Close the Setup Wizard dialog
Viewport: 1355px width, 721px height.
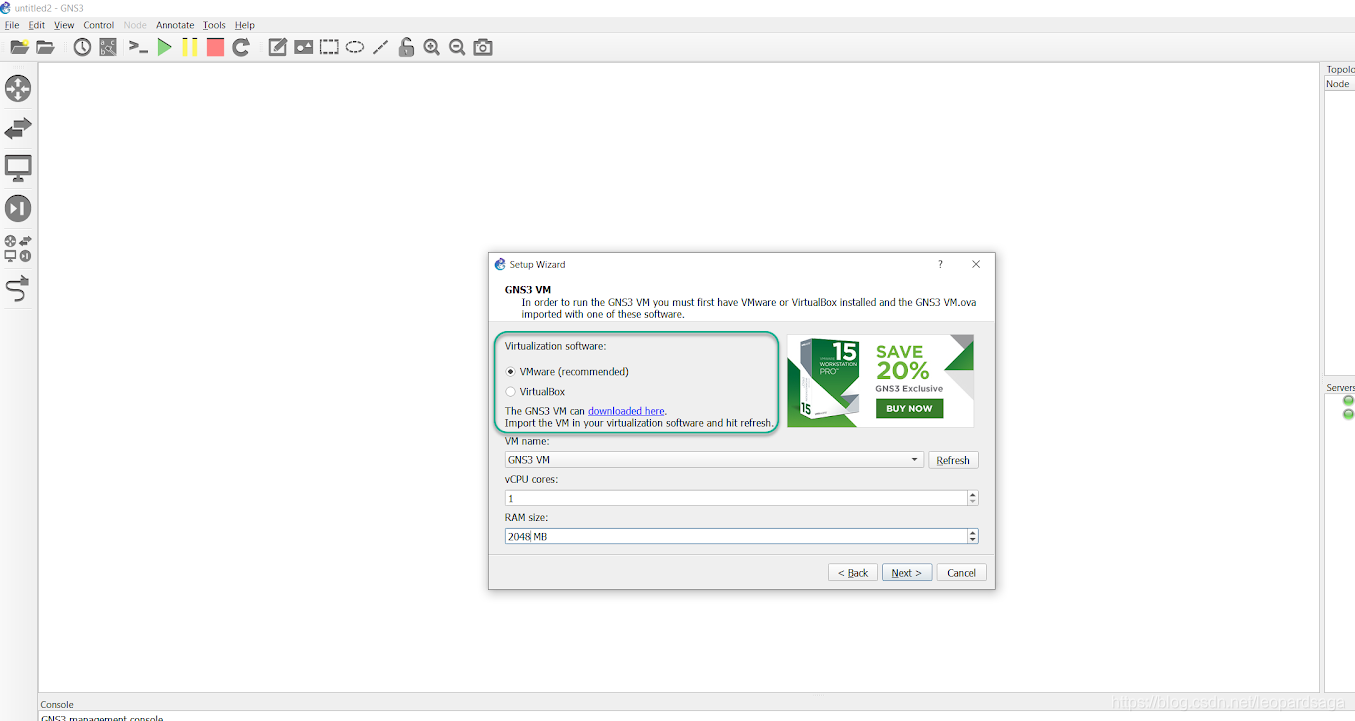click(976, 264)
